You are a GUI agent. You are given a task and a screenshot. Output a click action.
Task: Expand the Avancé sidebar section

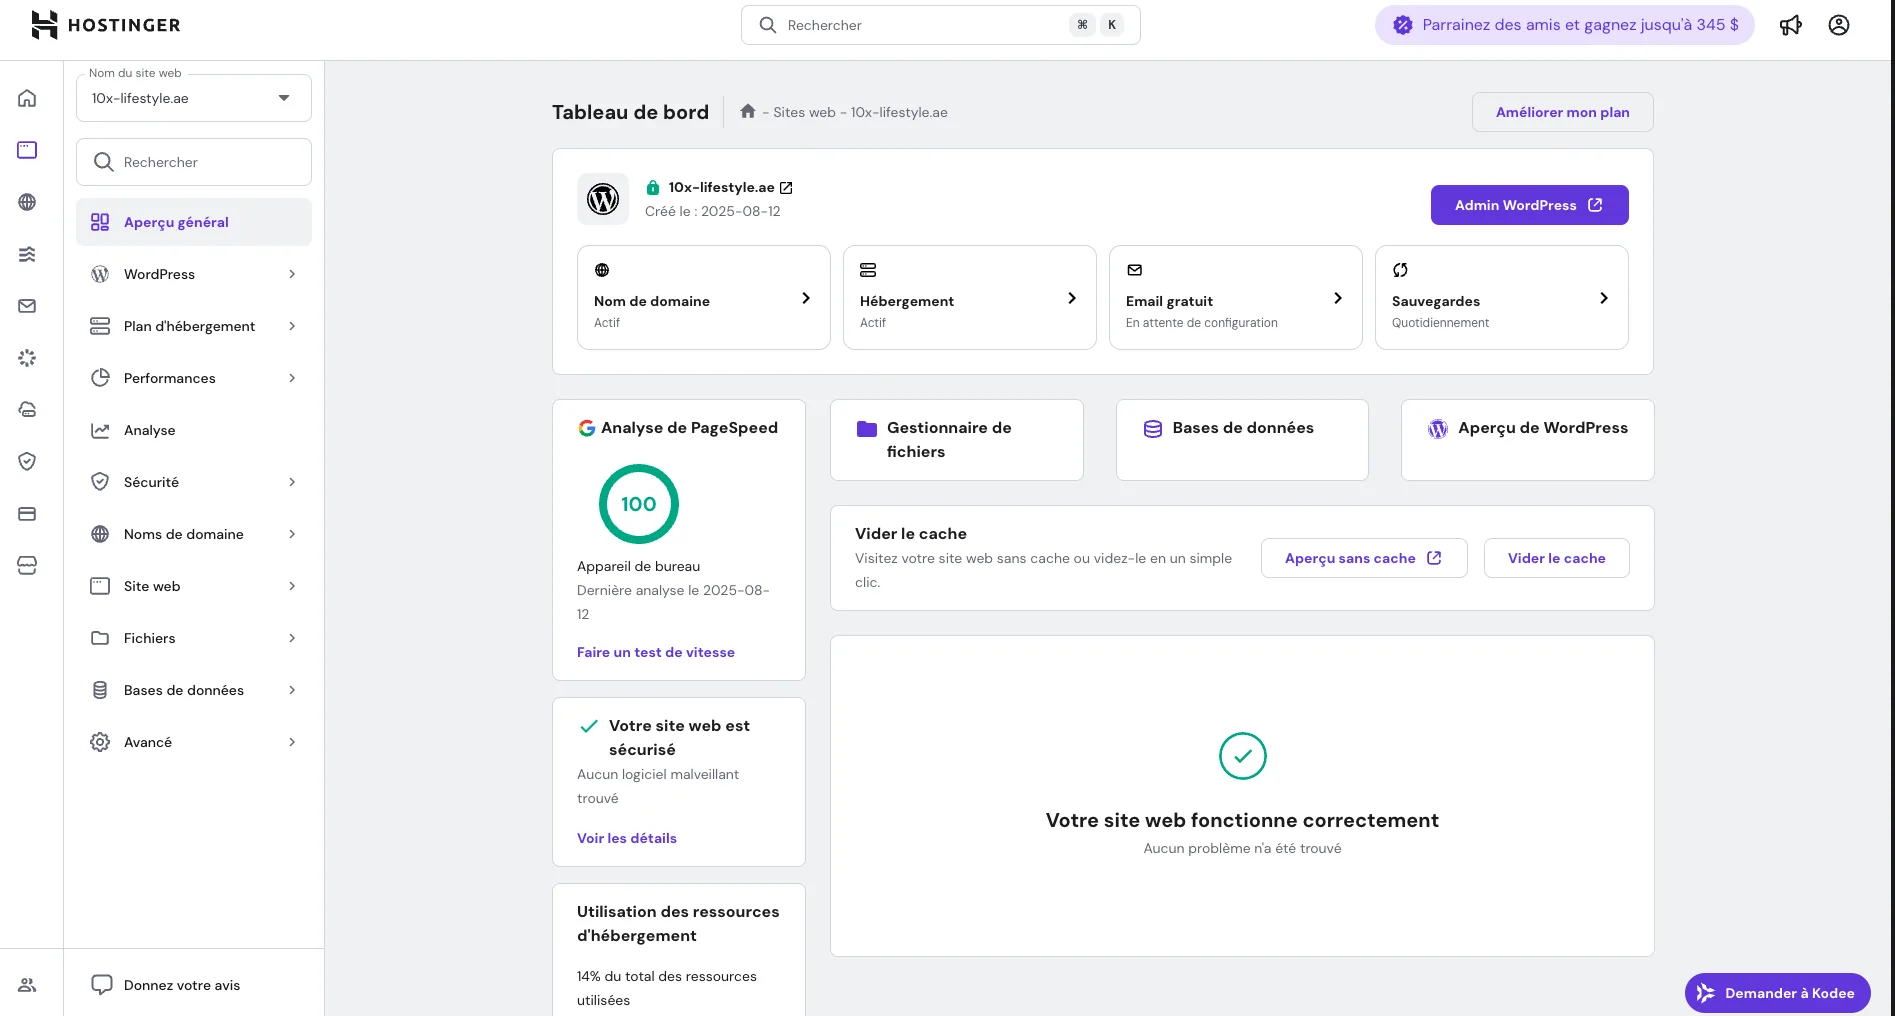click(193, 742)
